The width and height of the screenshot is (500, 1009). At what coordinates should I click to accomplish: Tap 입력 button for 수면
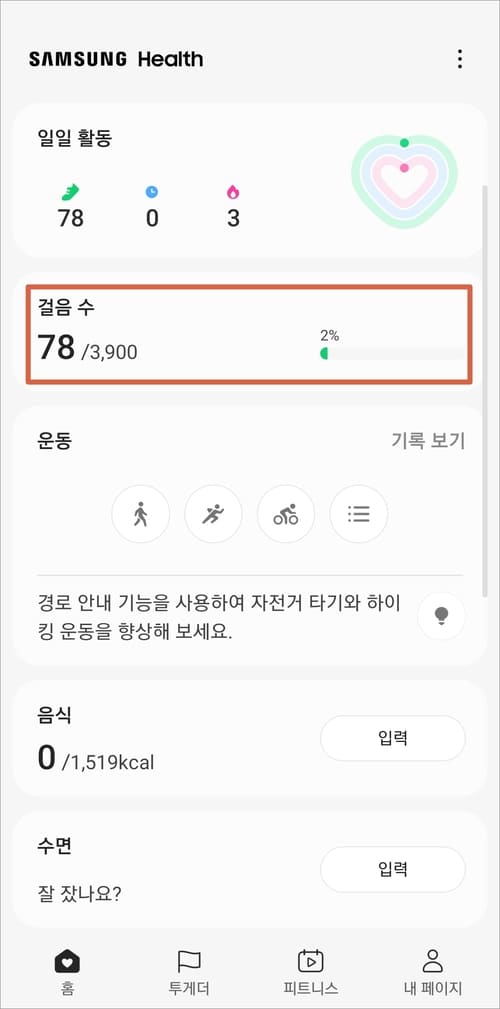pyautogui.click(x=393, y=869)
